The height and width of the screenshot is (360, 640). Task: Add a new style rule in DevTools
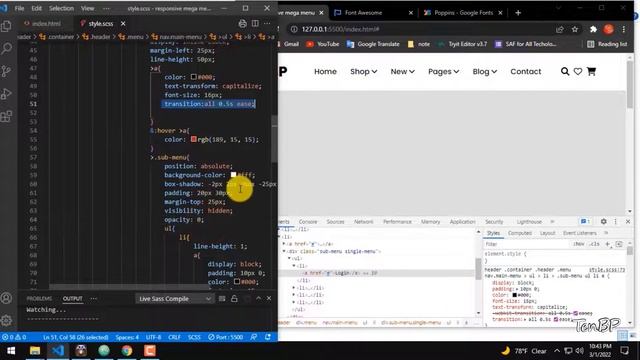pyautogui.click(x=607, y=244)
